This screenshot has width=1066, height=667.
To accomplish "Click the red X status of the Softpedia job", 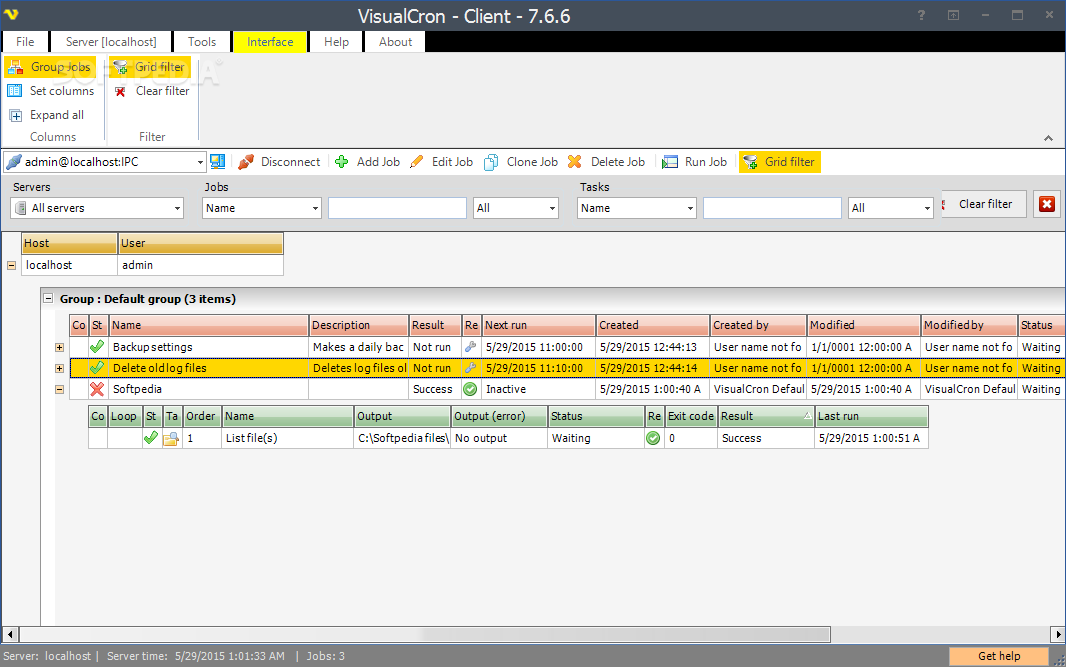I will click(x=97, y=389).
